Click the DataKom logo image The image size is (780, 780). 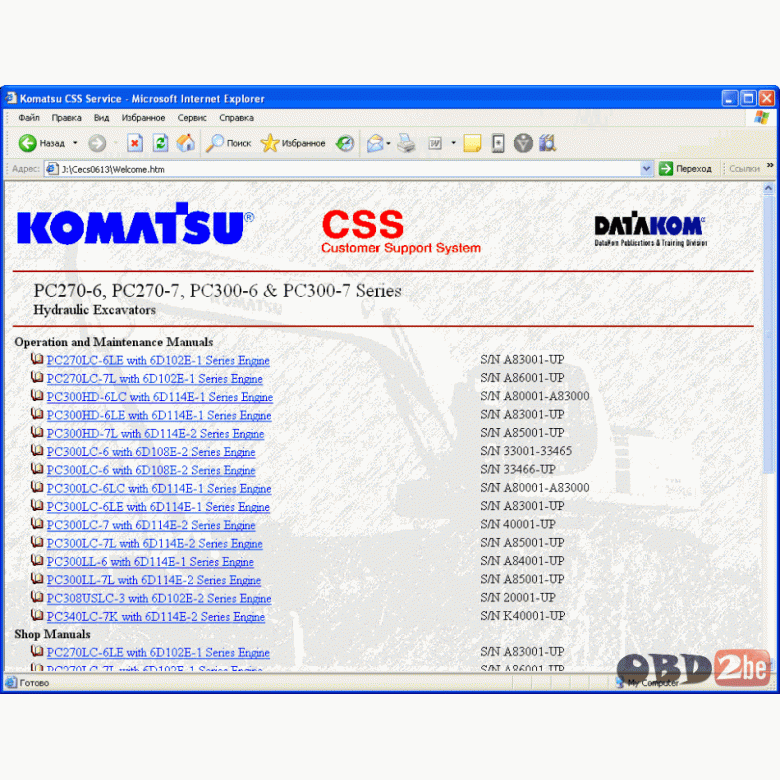coord(651,229)
